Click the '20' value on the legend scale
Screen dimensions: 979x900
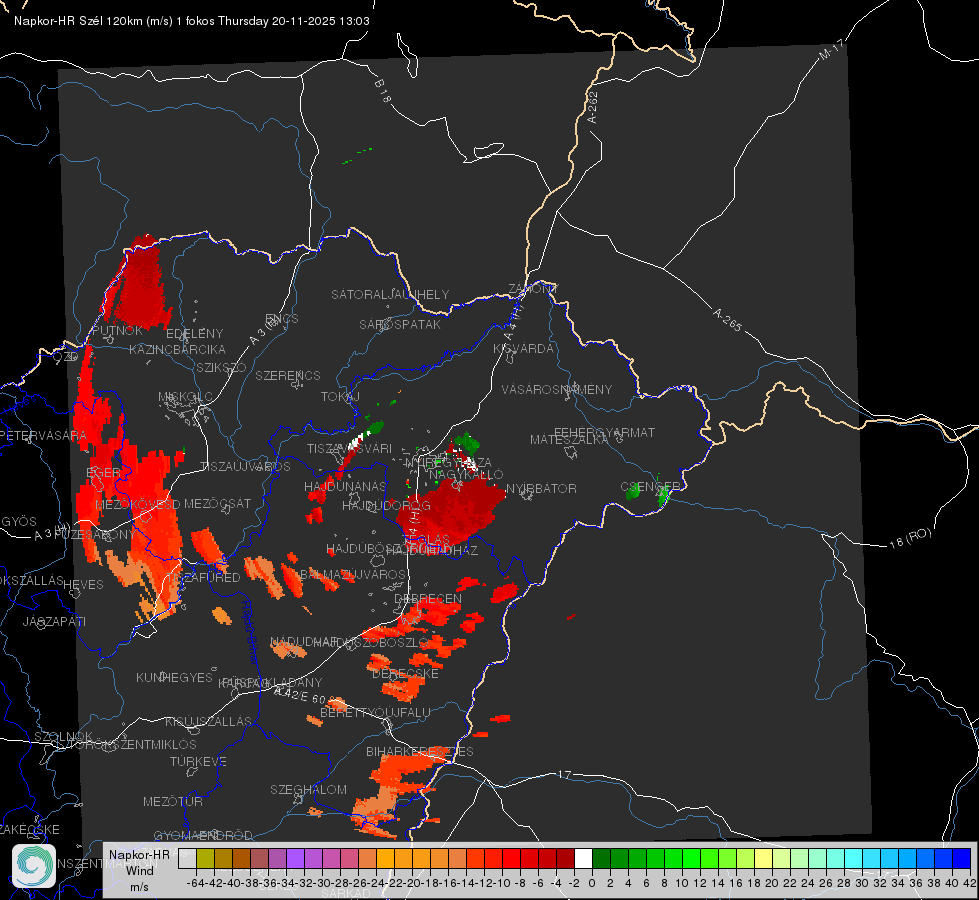(x=771, y=883)
